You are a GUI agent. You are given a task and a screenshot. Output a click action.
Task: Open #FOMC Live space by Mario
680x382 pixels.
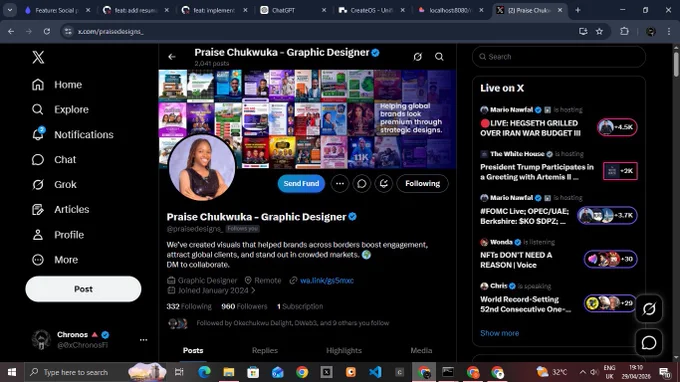click(x=524, y=216)
